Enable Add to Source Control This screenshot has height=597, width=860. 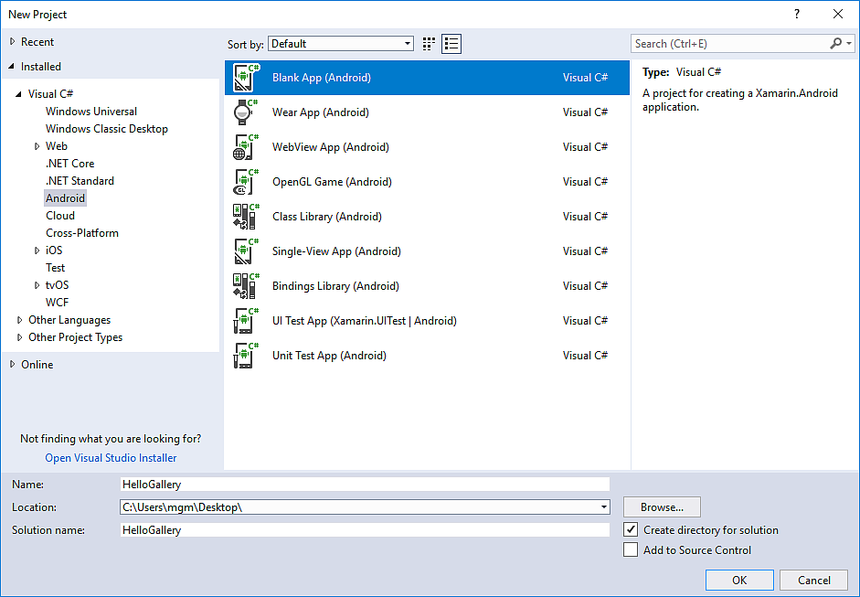pos(631,550)
